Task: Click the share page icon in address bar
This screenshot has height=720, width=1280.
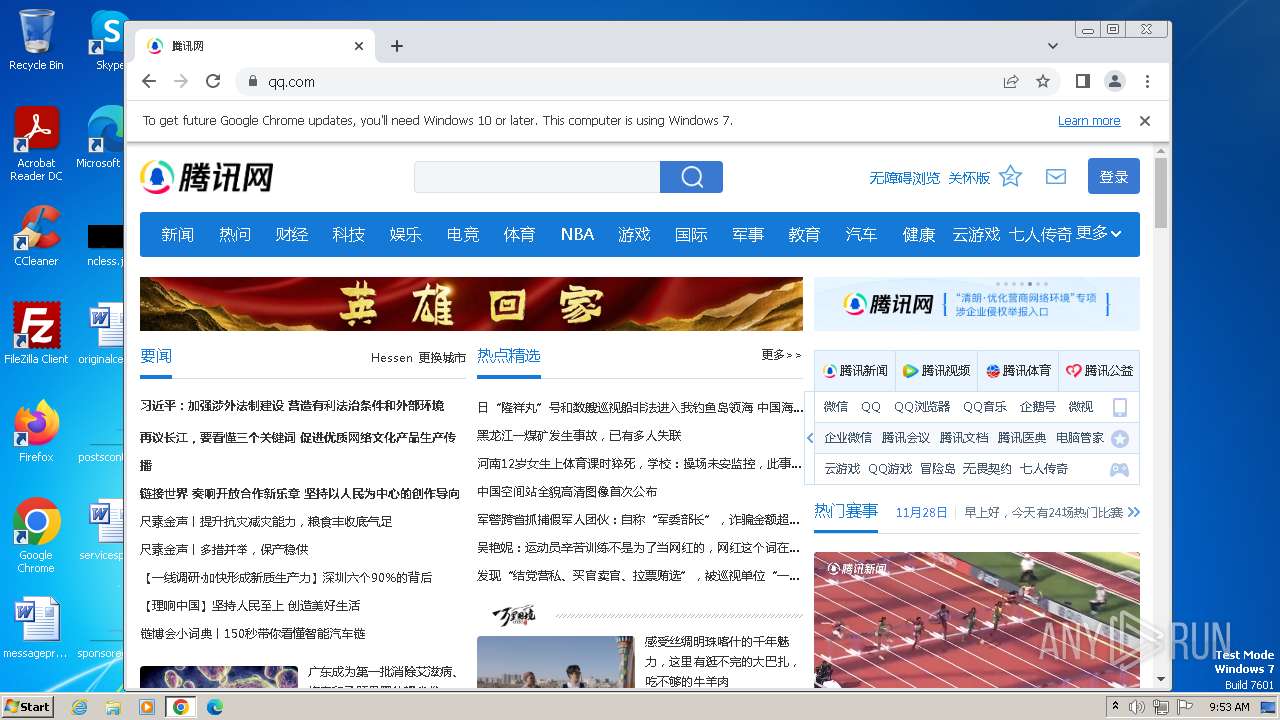Action: 1011,81
